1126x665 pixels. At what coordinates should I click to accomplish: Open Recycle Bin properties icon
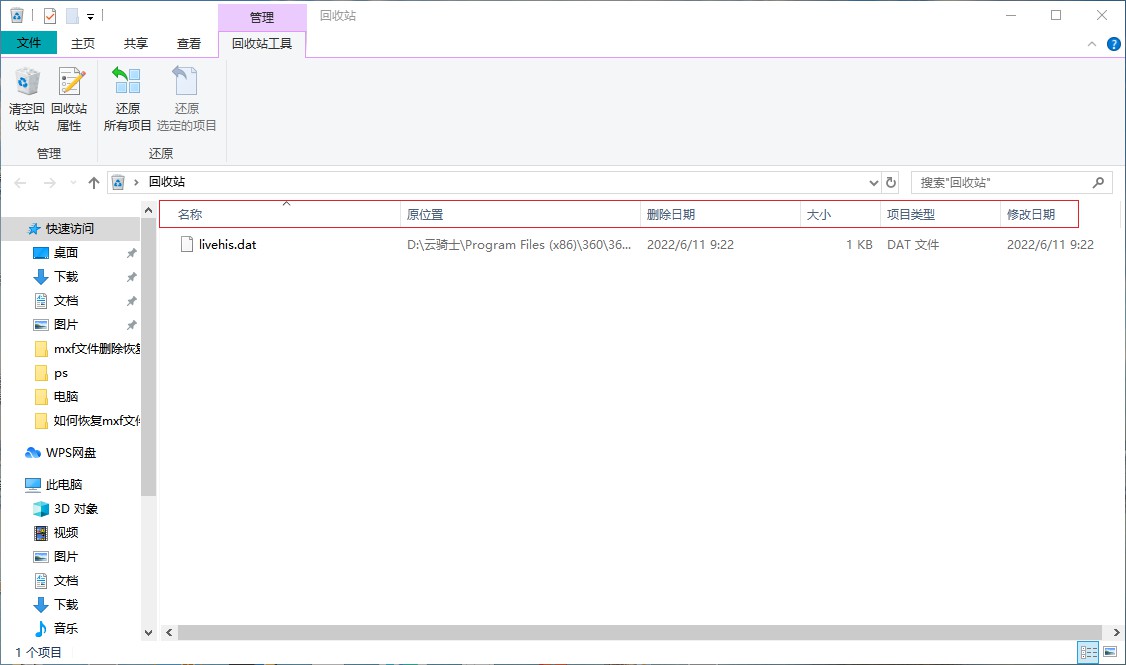tap(69, 82)
